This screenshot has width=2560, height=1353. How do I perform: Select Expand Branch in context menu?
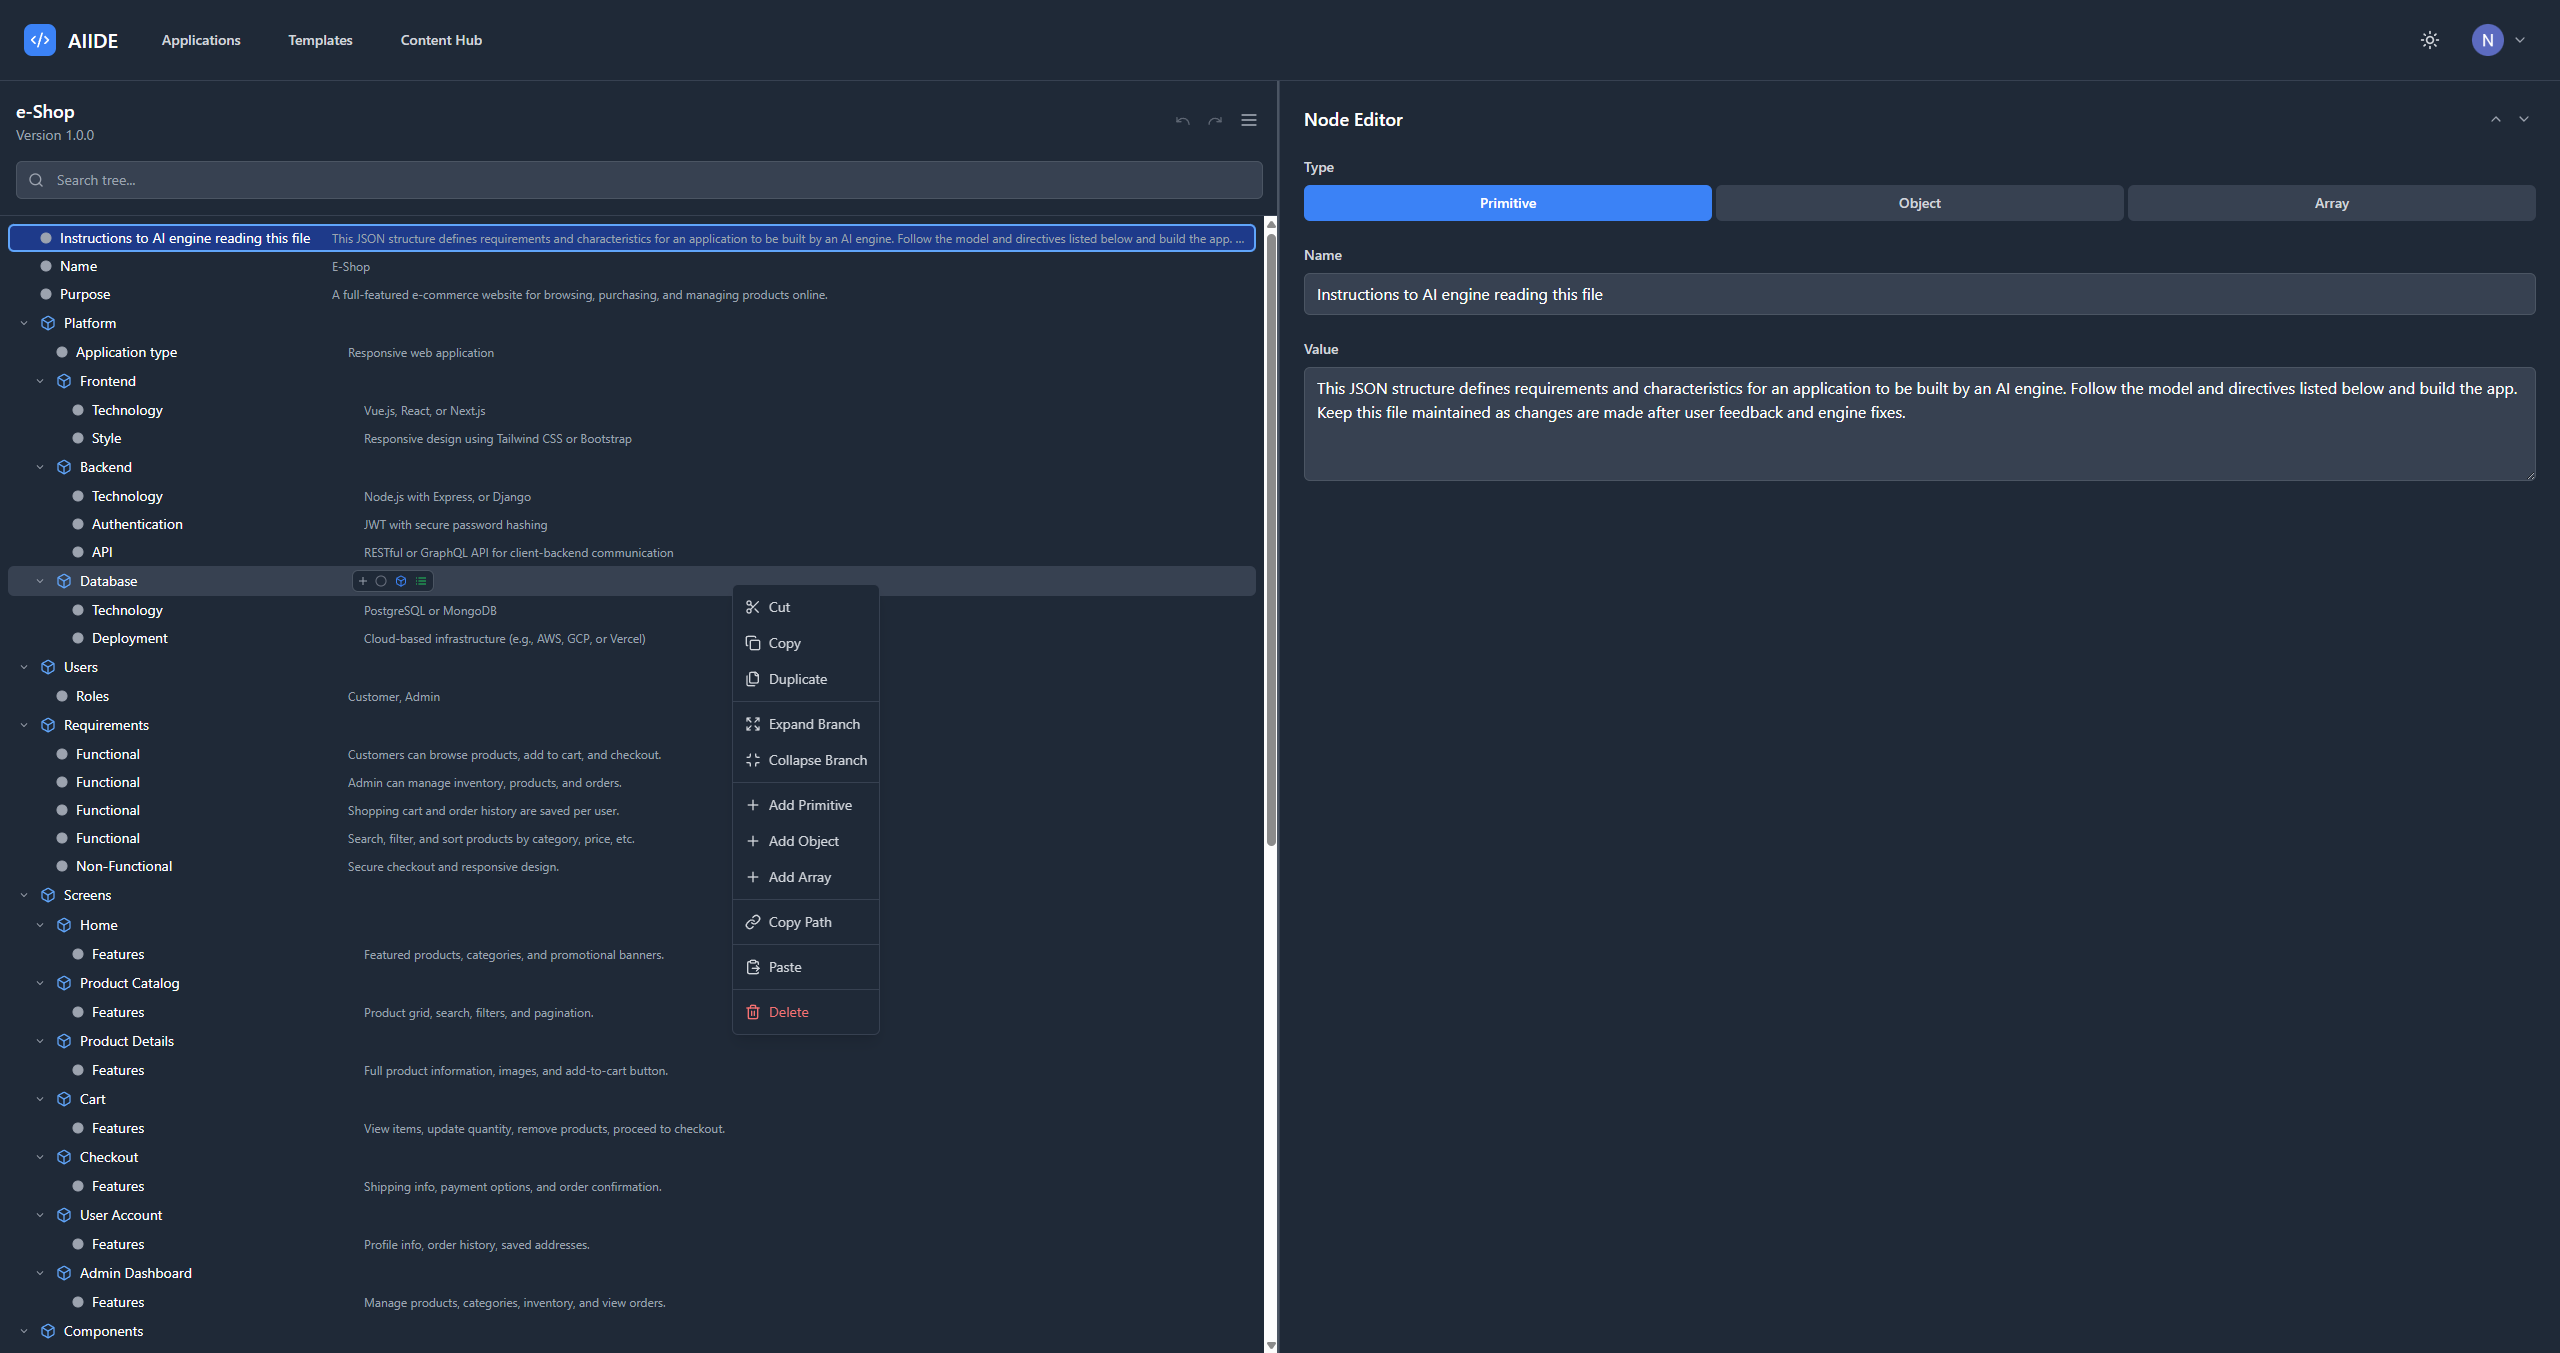pyautogui.click(x=813, y=724)
